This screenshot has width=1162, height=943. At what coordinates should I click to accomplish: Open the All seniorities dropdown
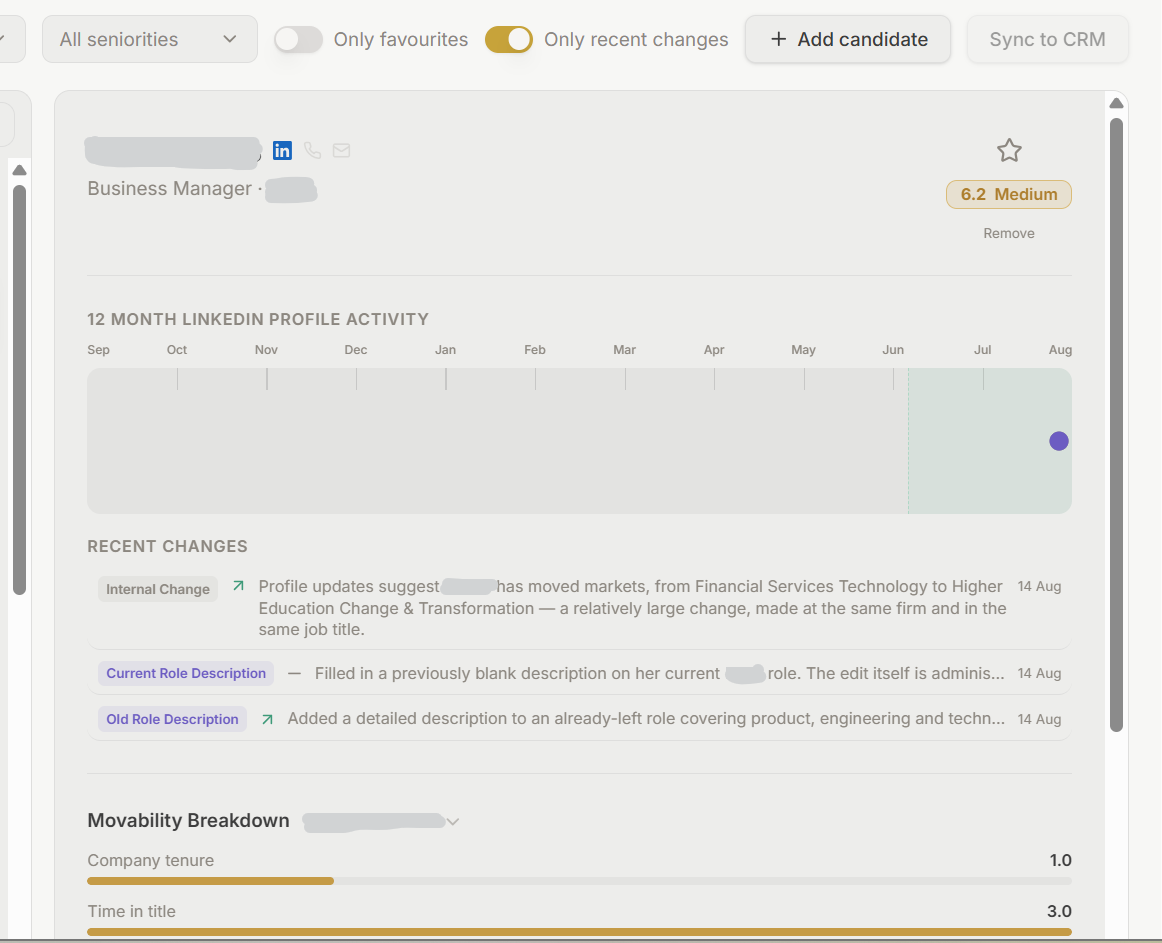point(150,39)
